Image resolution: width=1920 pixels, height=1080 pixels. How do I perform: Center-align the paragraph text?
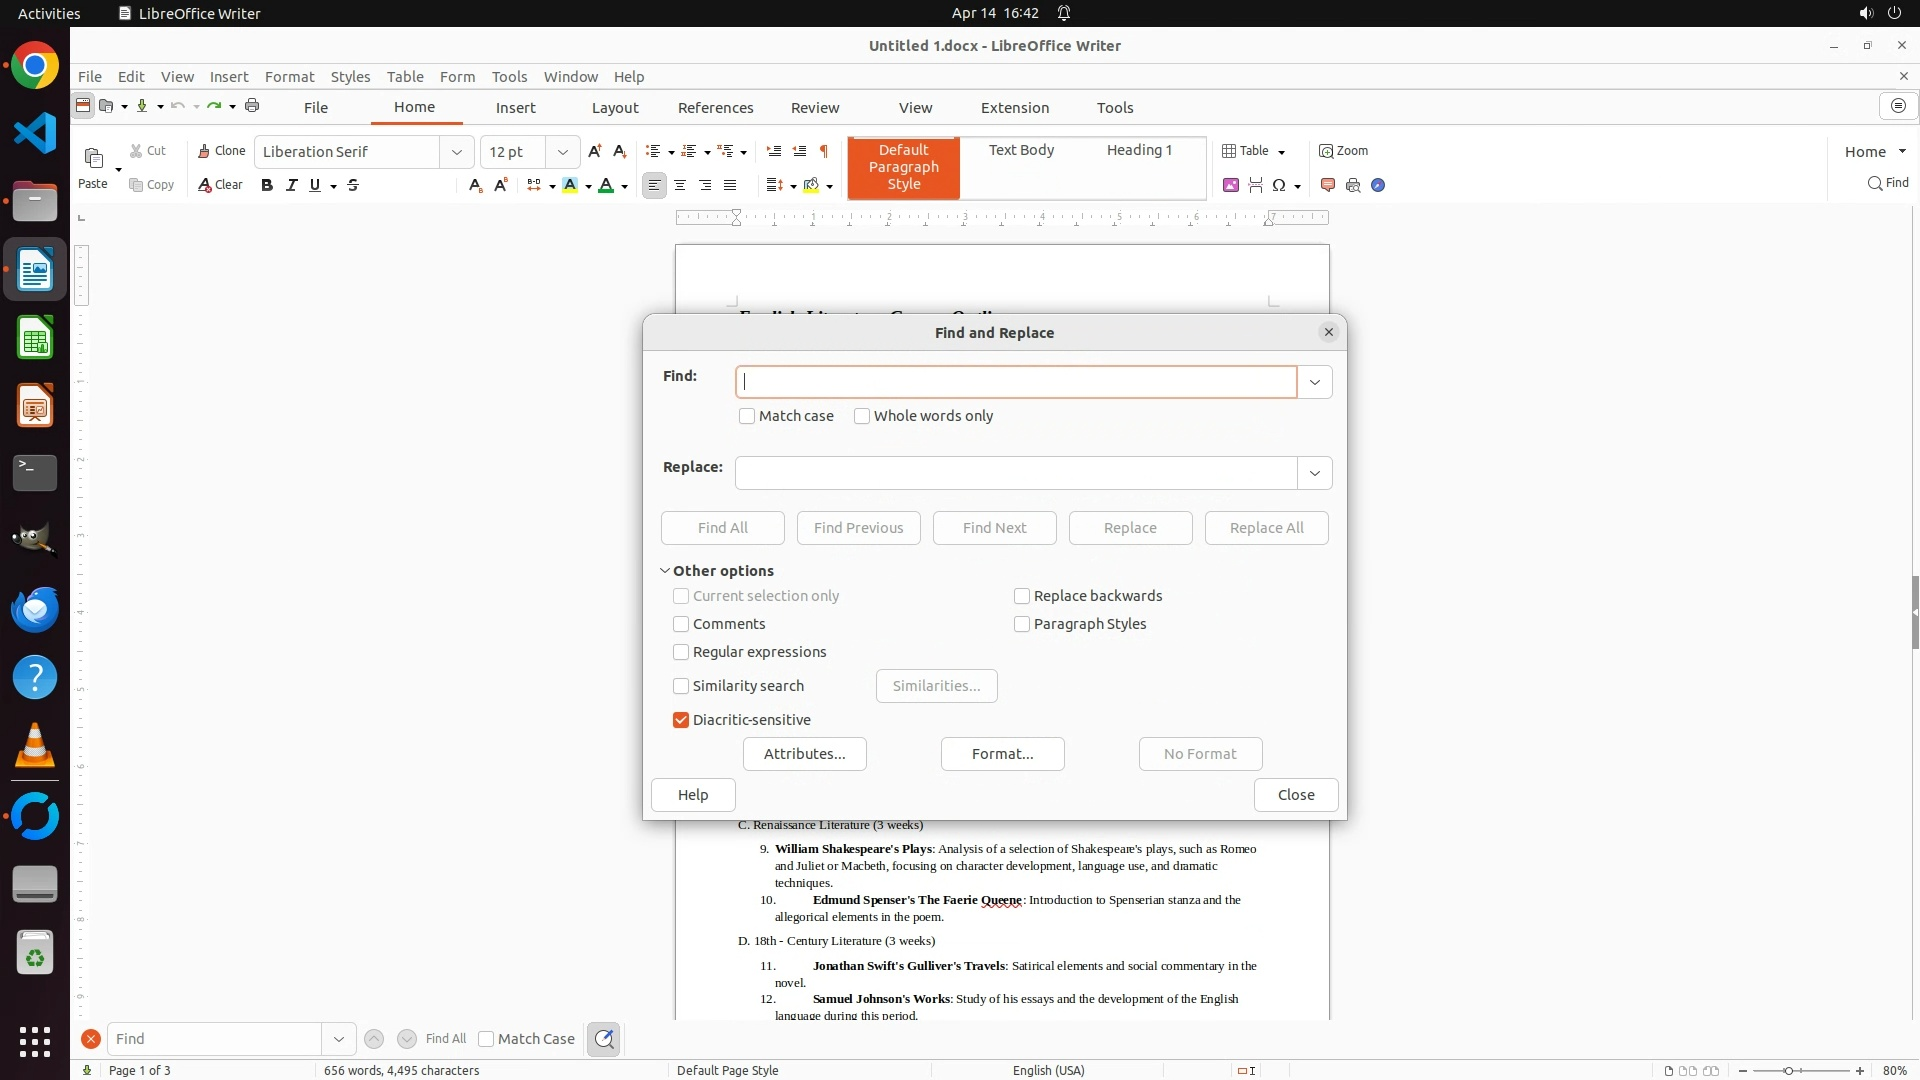click(680, 185)
